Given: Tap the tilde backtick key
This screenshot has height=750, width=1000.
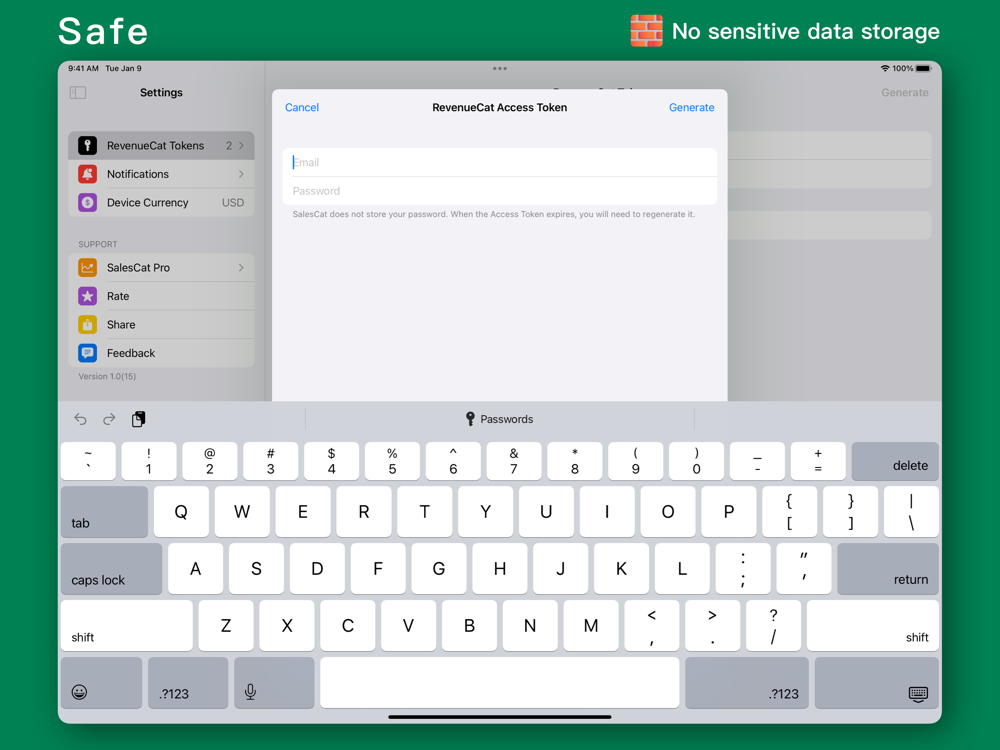Looking at the screenshot, I should pos(88,461).
